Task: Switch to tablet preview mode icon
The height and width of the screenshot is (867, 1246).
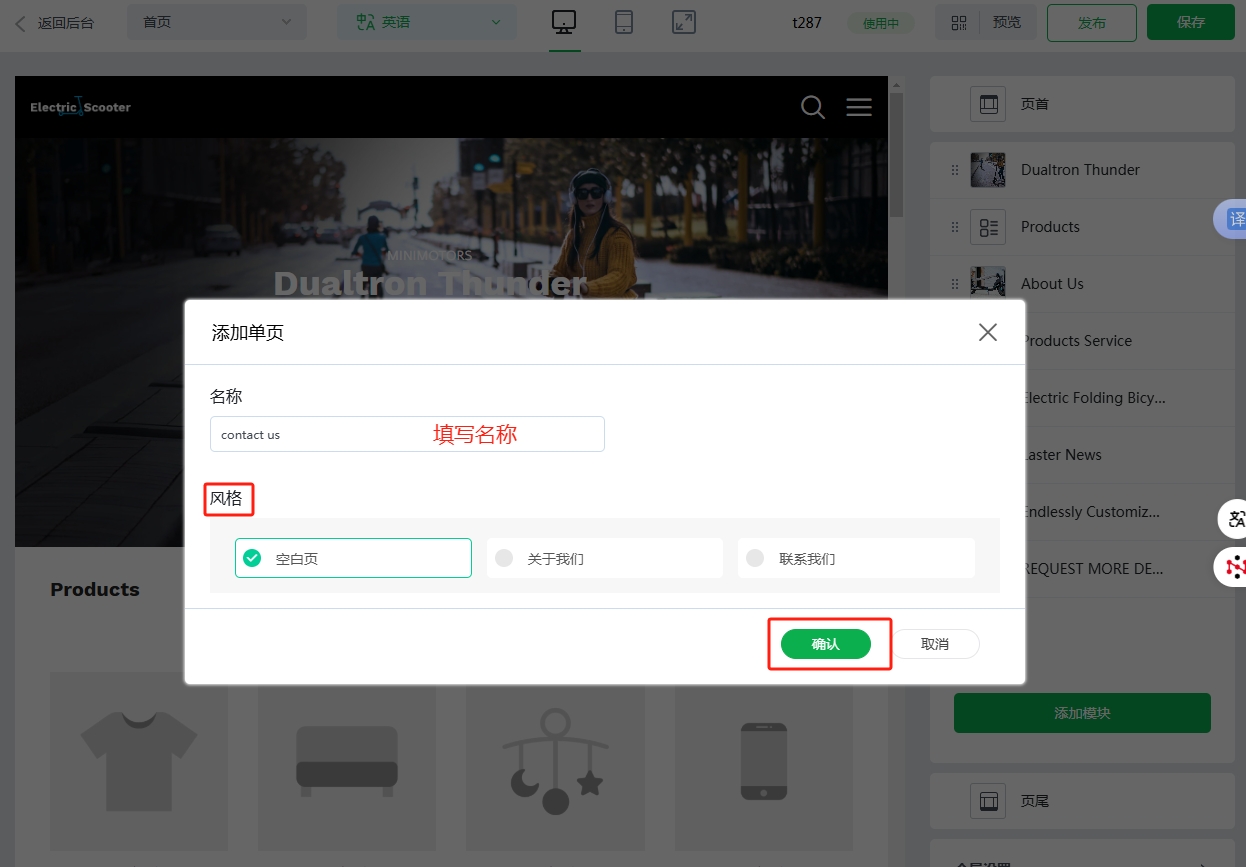Action: tap(624, 22)
